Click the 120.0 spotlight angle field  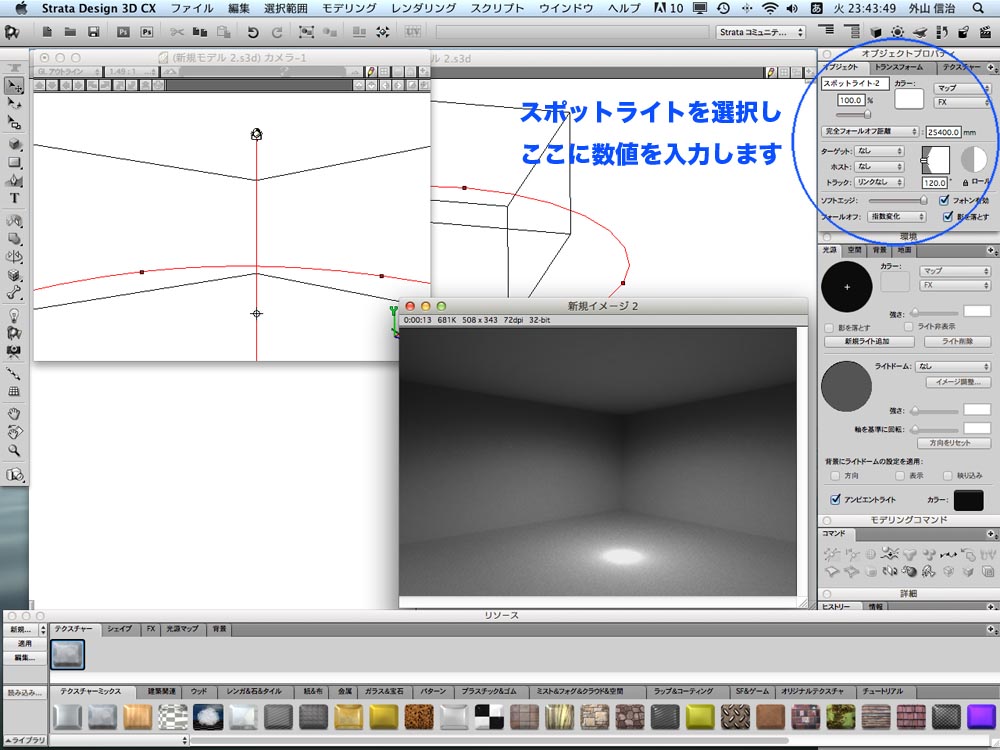(x=934, y=182)
